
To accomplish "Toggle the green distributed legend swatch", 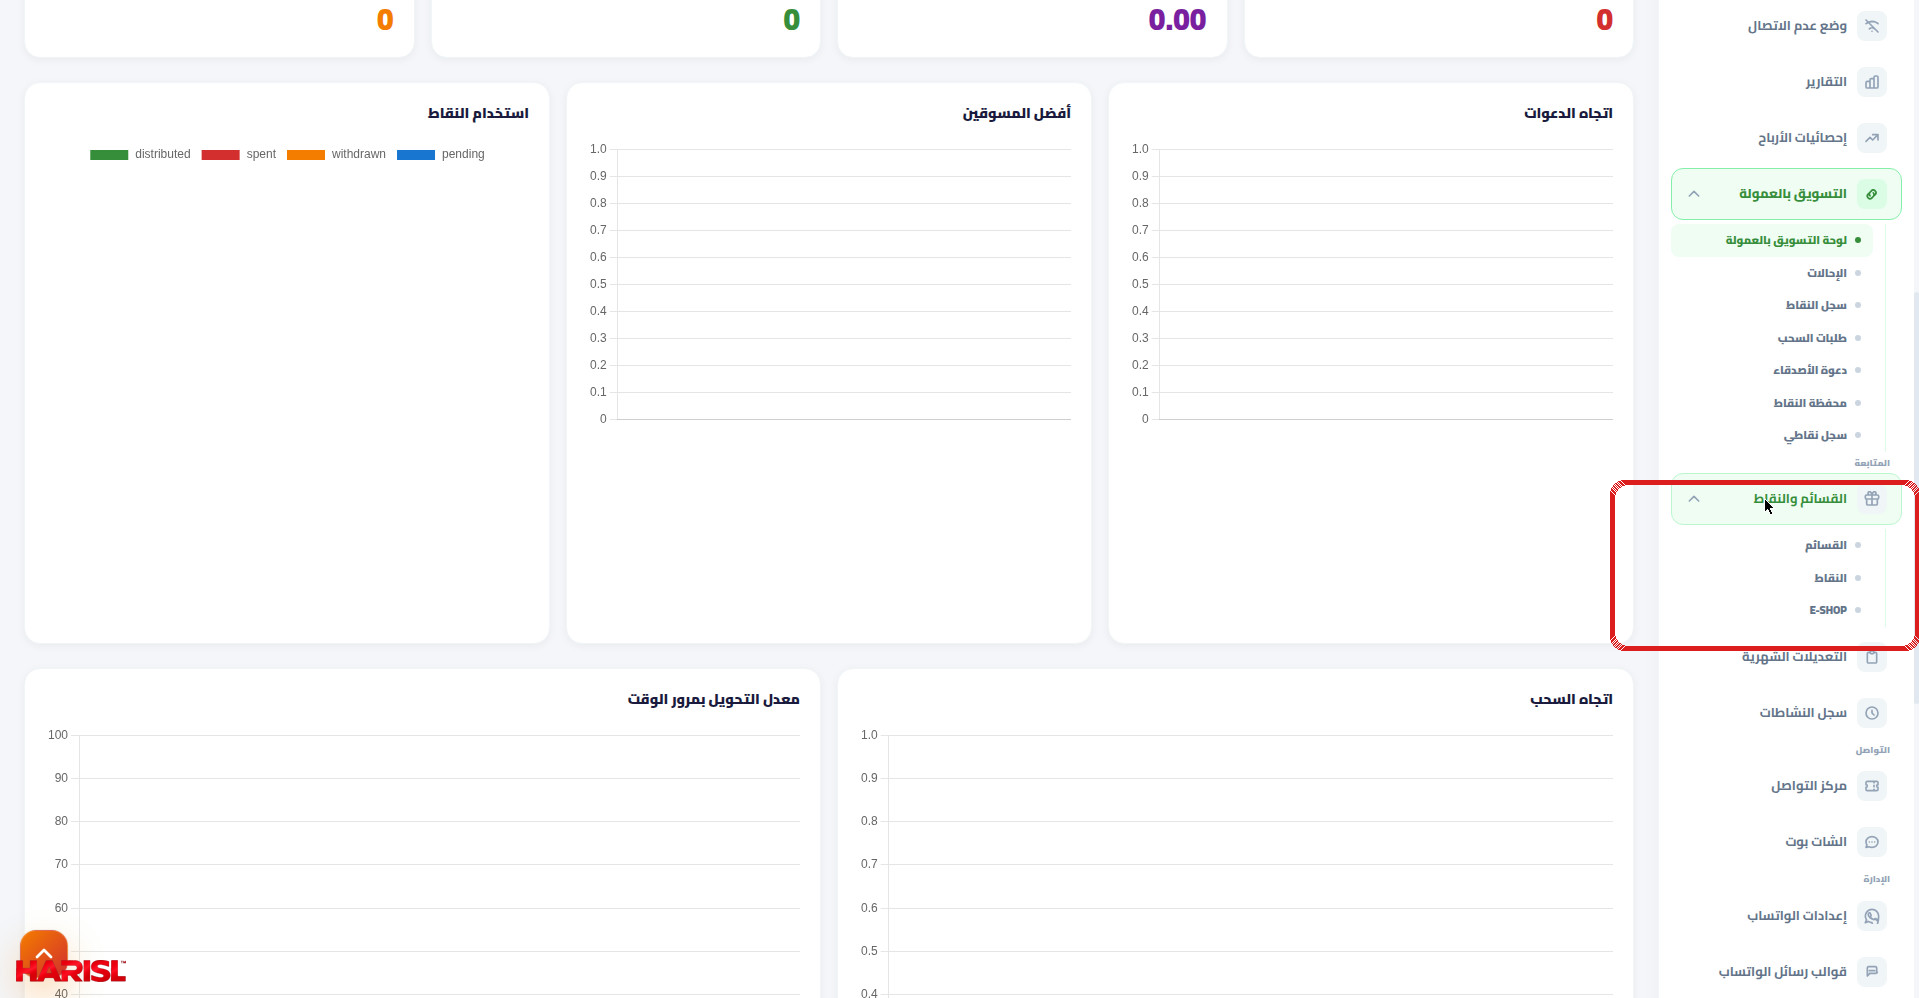I will (x=109, y=155).
